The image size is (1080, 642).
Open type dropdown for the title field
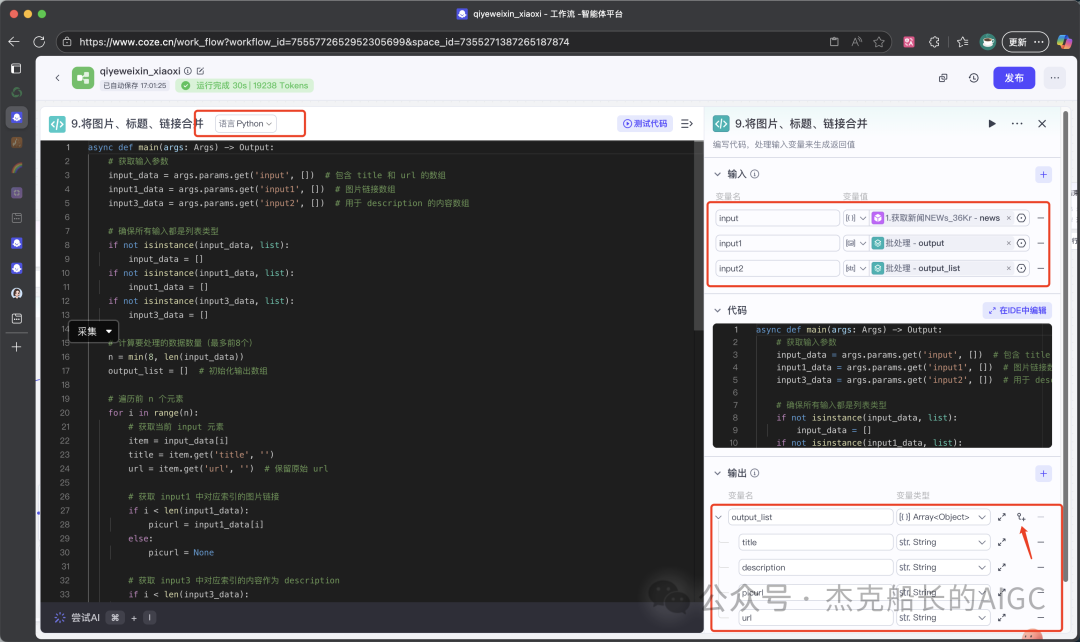(x=943, y=543)
